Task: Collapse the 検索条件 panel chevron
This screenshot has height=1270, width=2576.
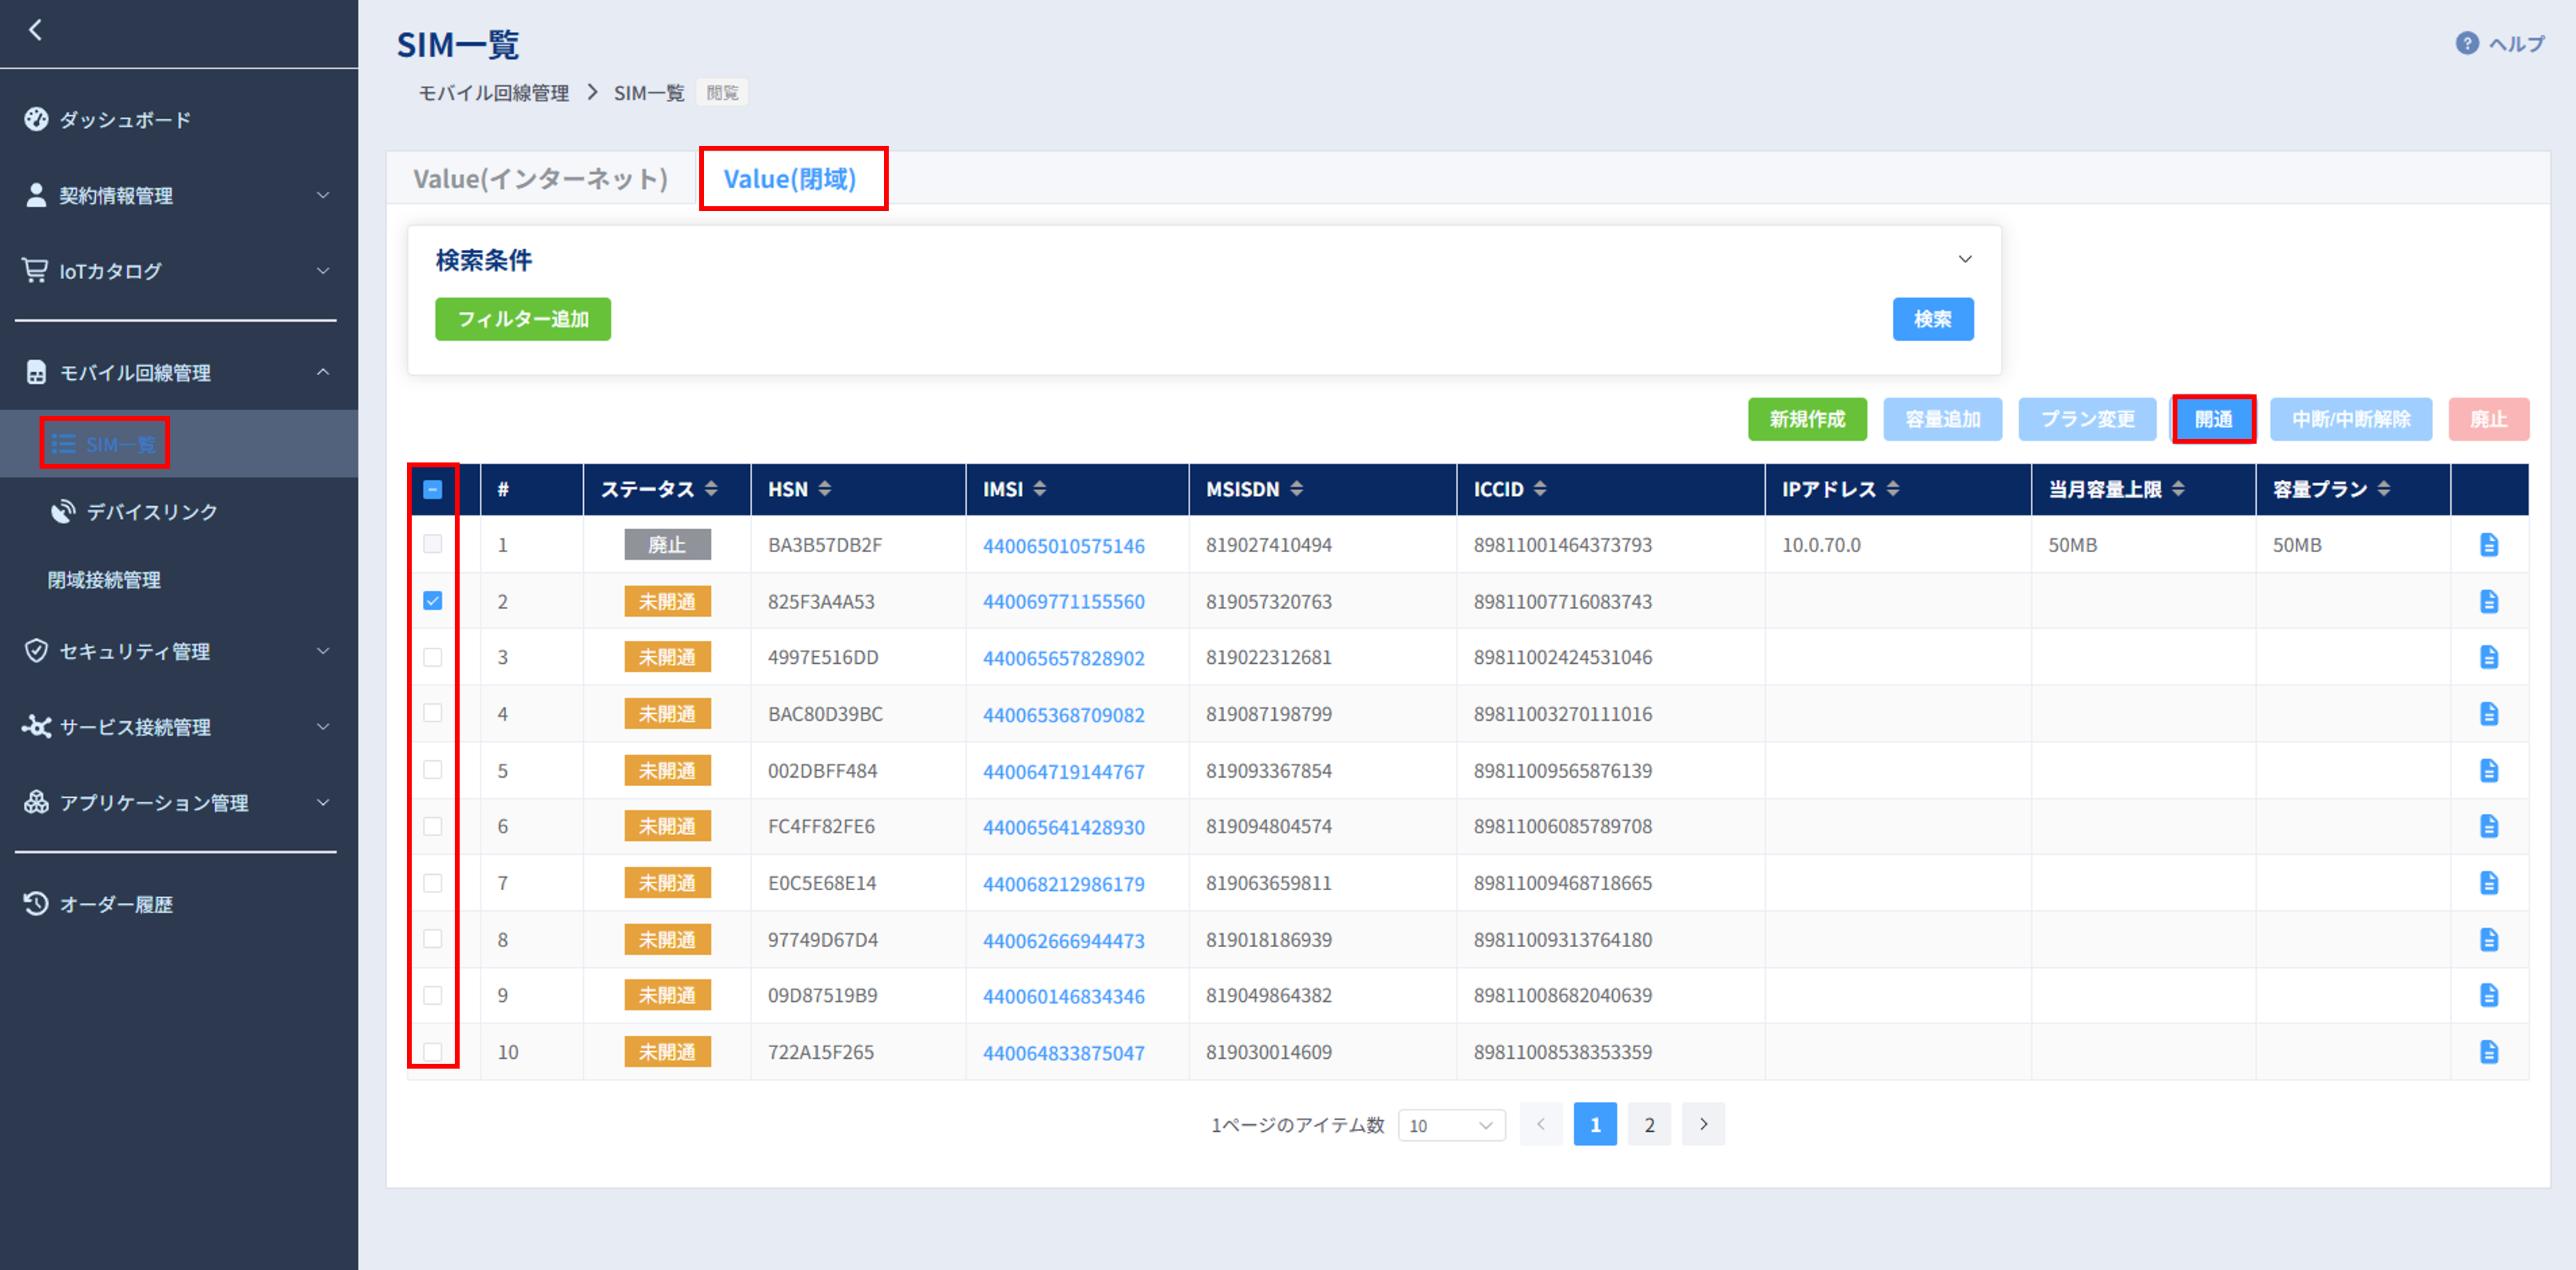Action: click(x=1964, y=260)
